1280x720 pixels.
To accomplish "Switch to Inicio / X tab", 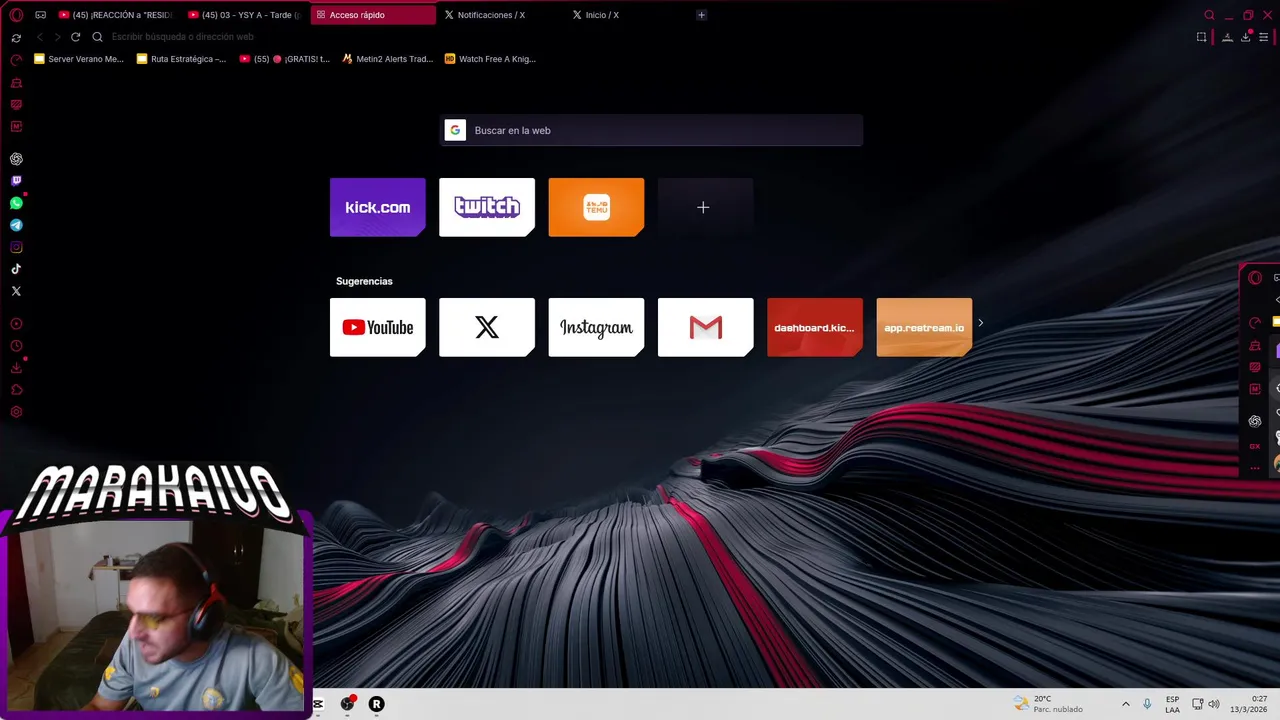I will [629, 15].
